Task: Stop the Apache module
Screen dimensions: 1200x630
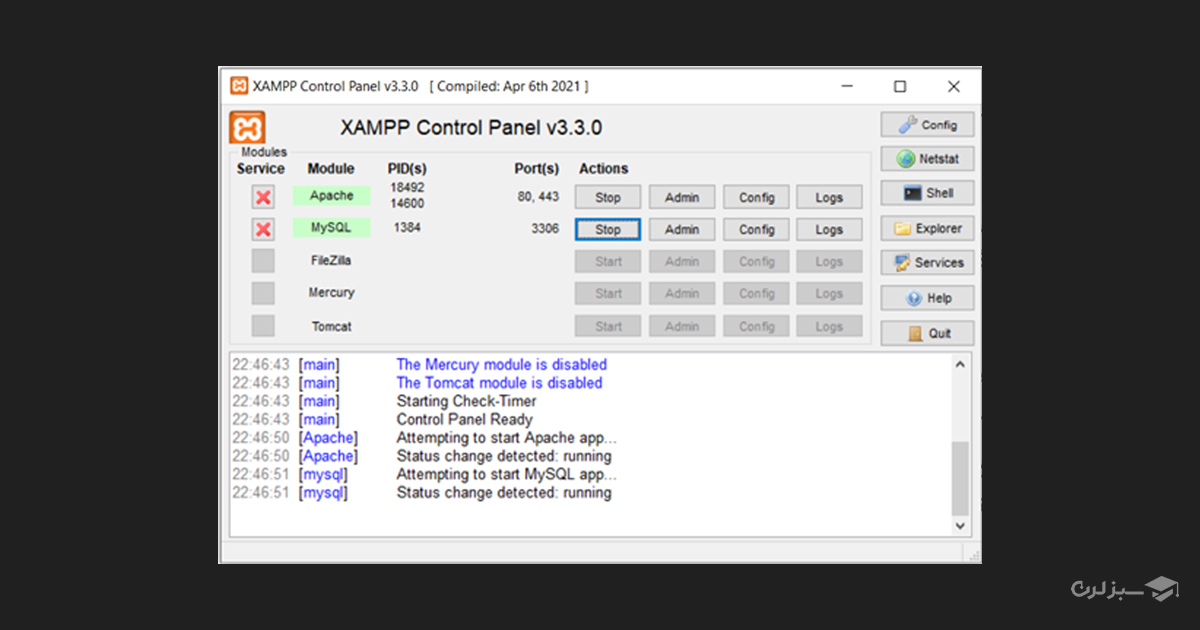Action: pos(607,197)
